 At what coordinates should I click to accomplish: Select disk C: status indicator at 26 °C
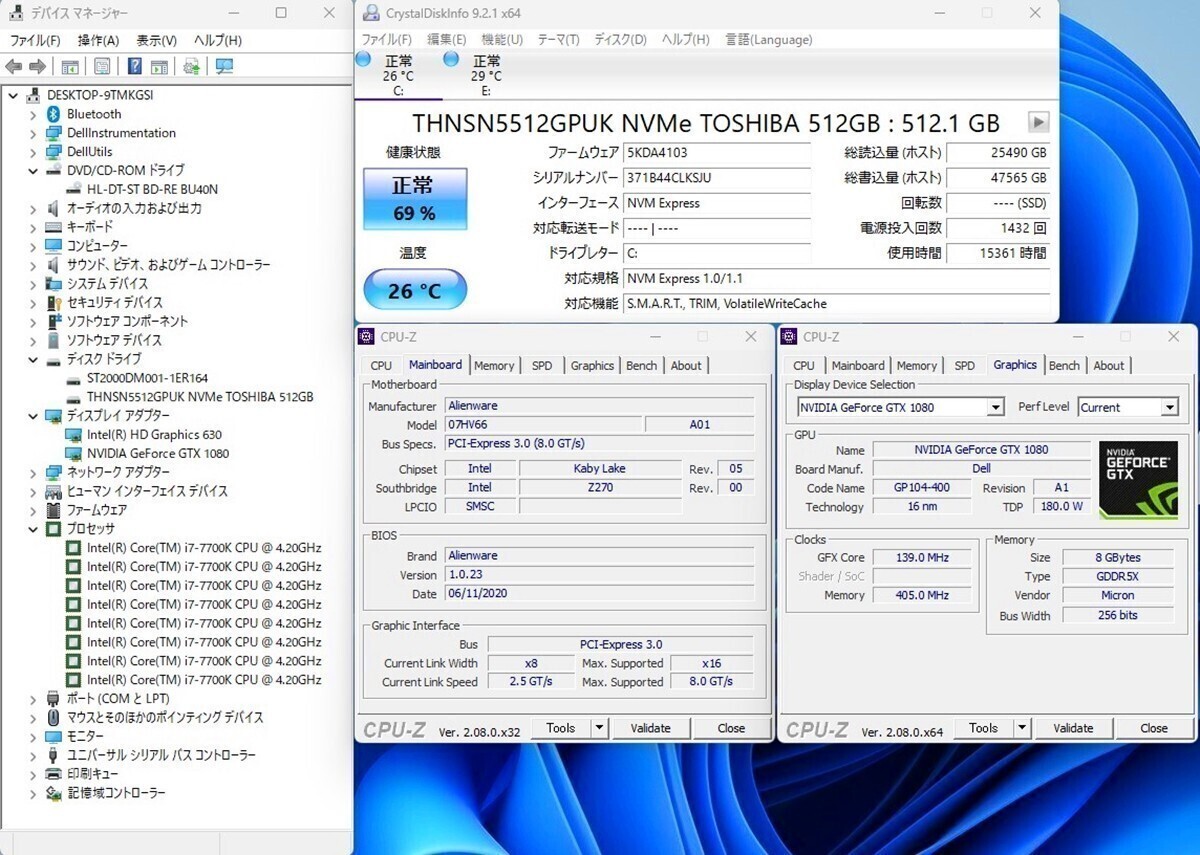click(x=398, y=75)
